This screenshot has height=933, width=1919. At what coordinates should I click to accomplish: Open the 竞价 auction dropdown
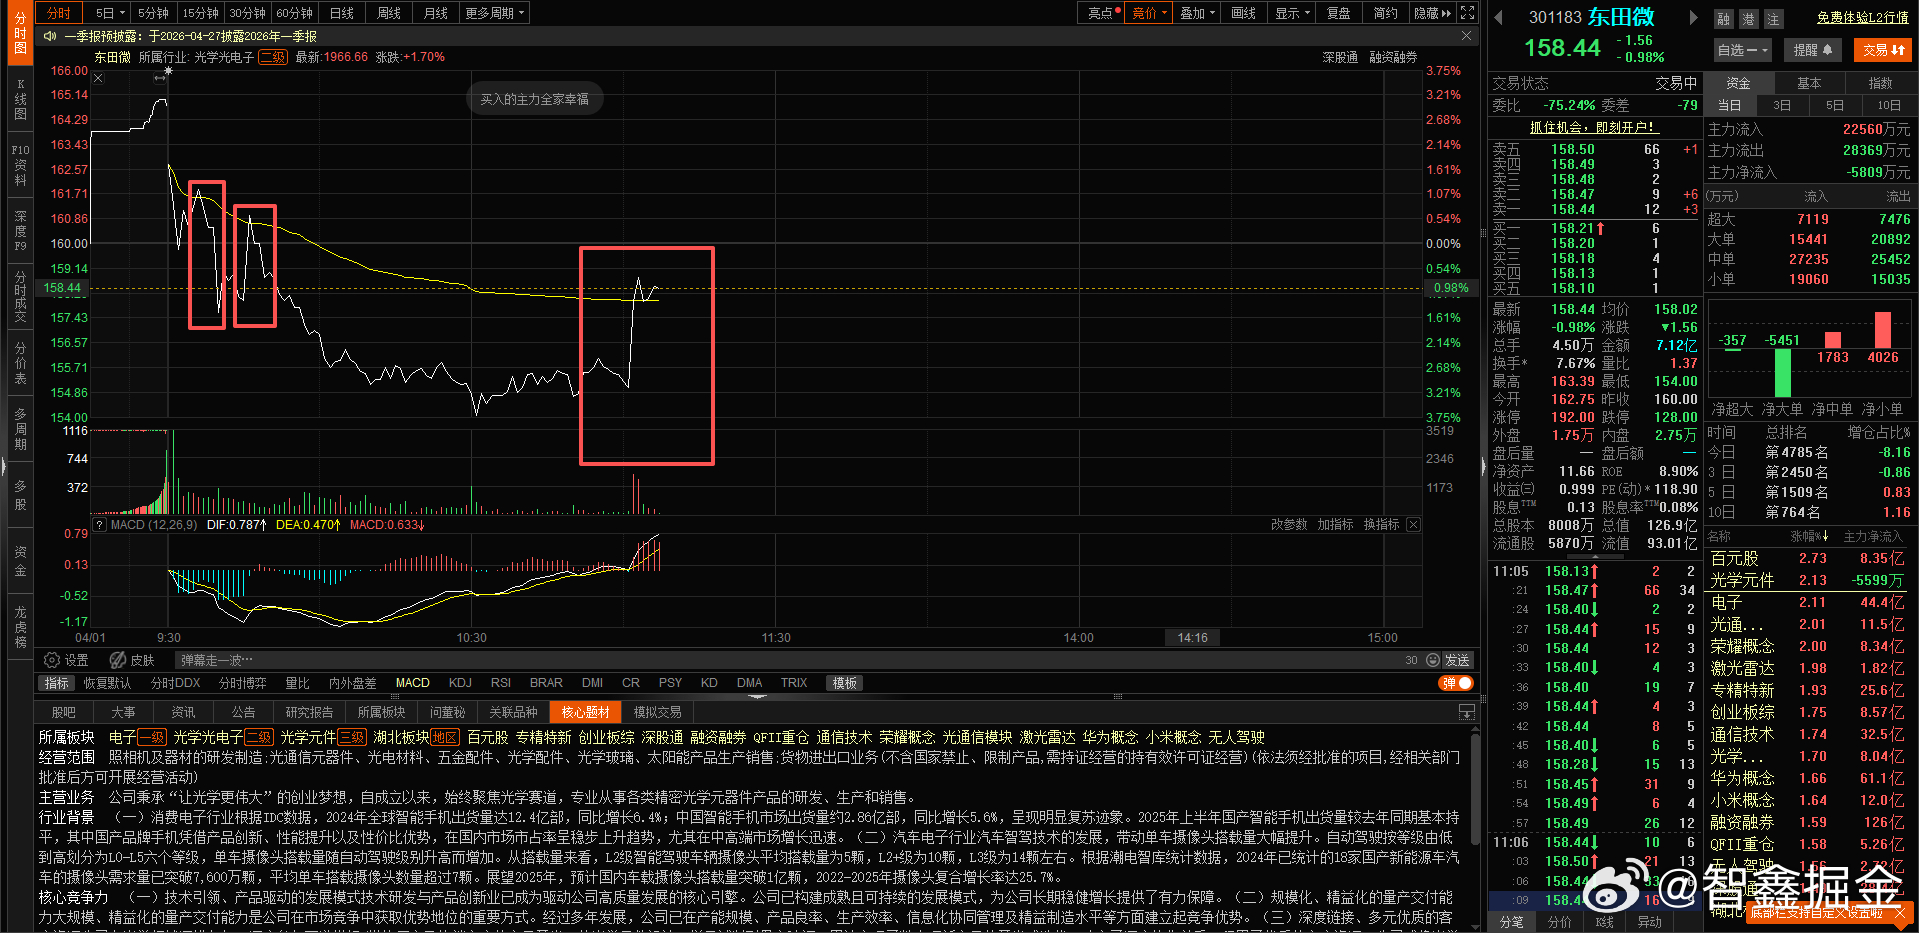click(1149, 13)
